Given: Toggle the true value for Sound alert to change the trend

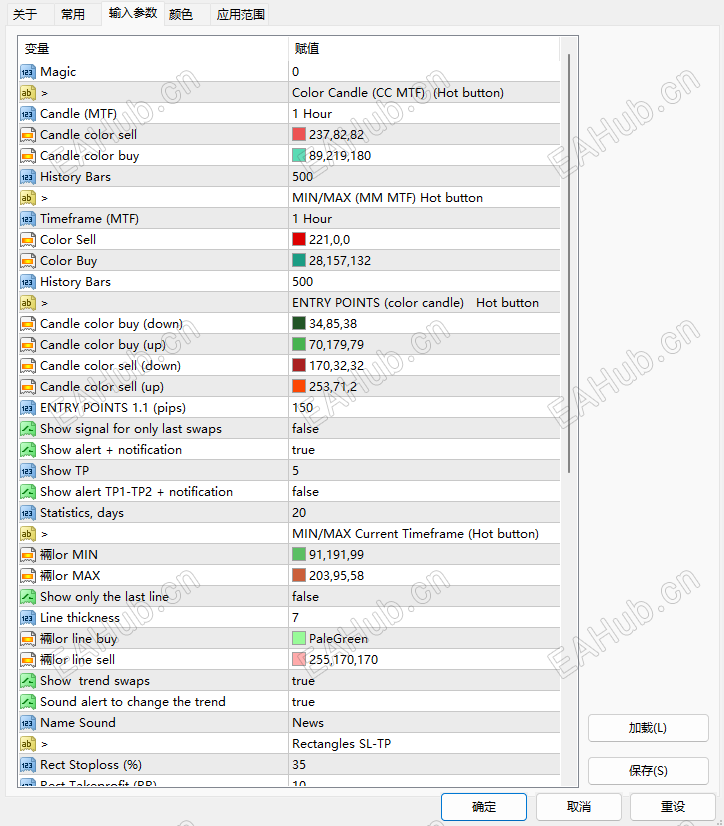Looking at the screenshot, I should pyautogui.click(x=304, y=702).
